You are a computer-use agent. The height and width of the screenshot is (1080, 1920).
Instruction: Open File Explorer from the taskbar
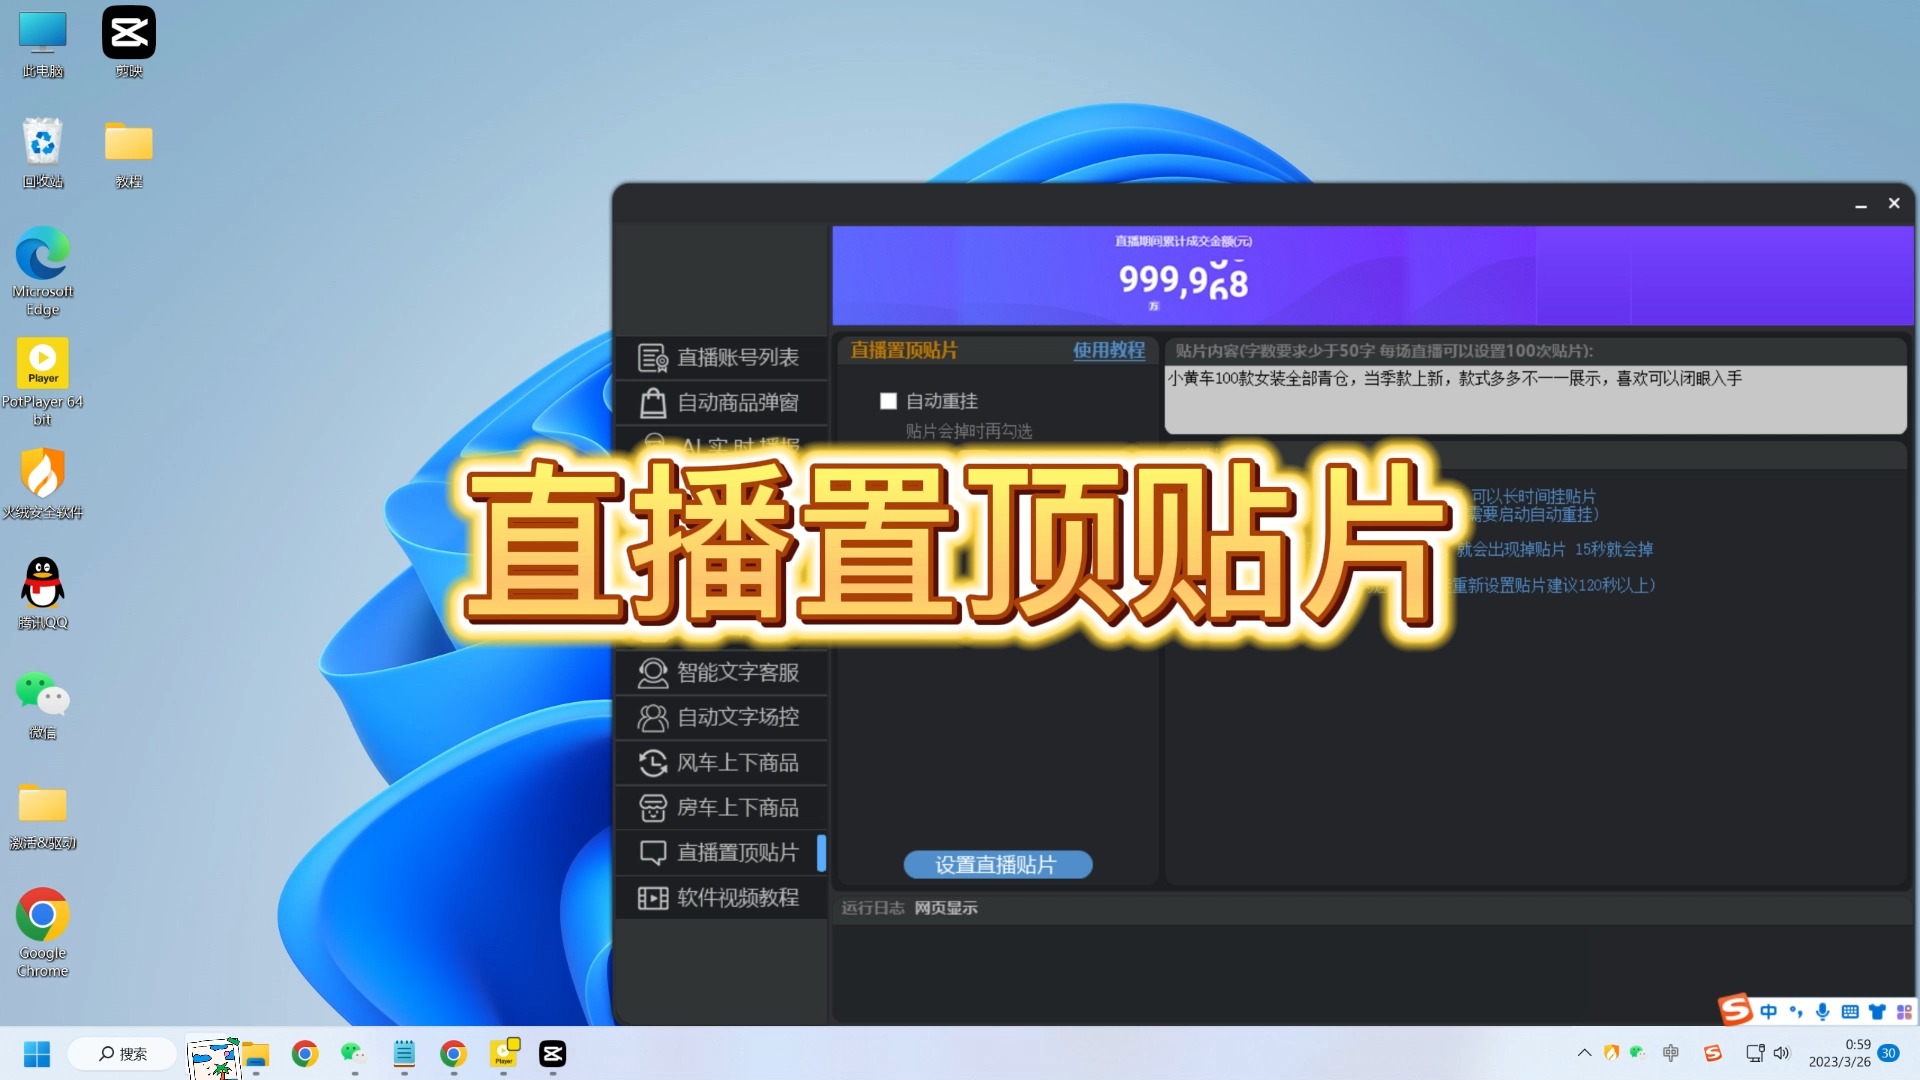pos(256,1054)
